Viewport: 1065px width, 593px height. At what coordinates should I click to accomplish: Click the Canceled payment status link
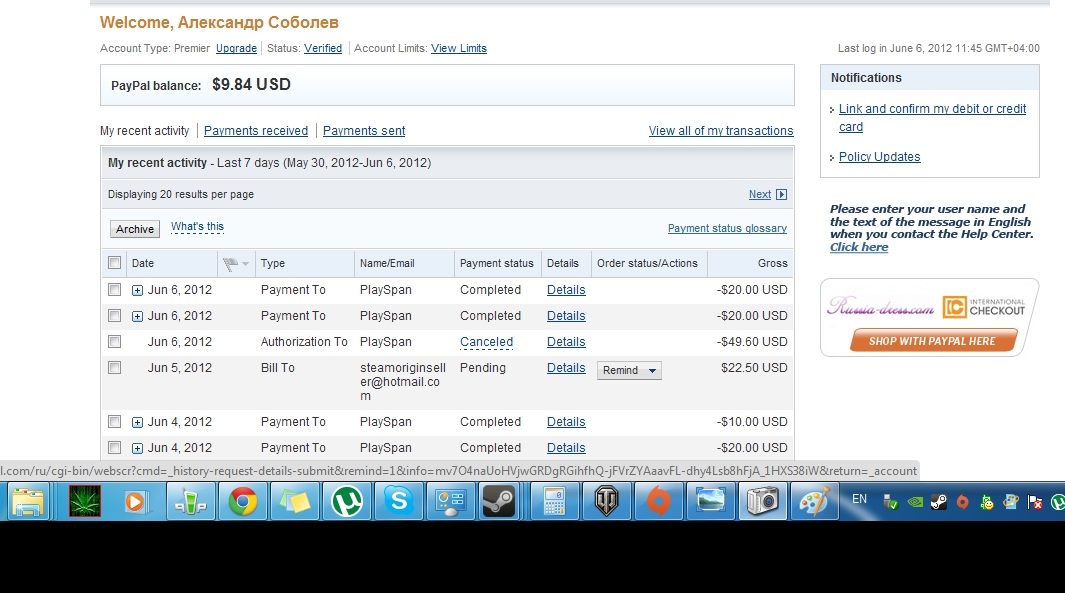(x=486, y=342)
